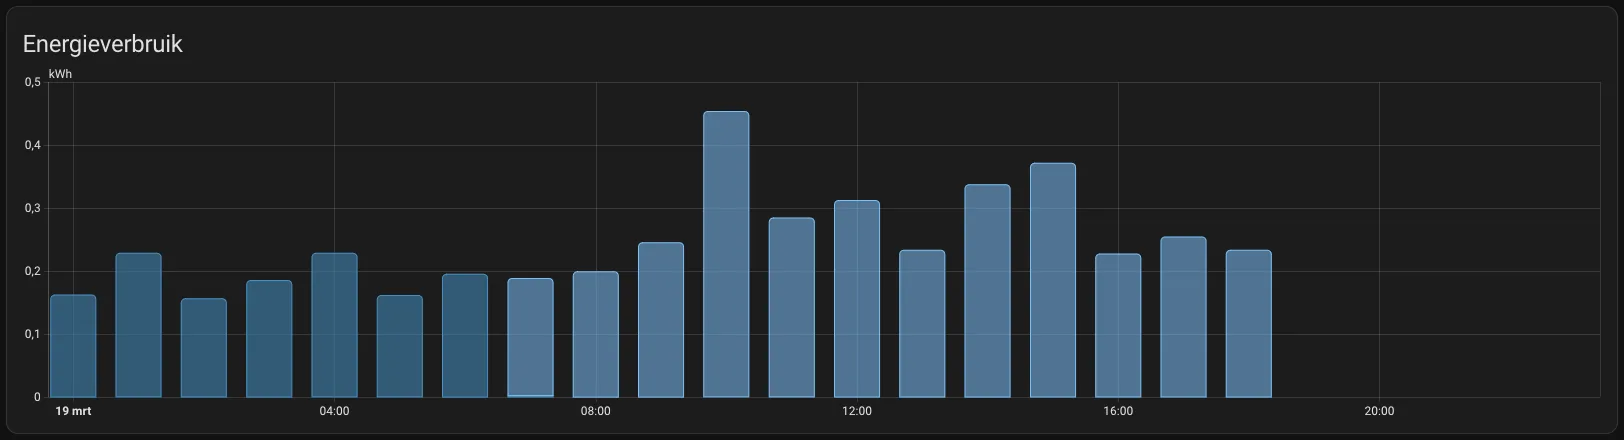Select the 09:00 bar left of the tallest

(x=661, y=320)
